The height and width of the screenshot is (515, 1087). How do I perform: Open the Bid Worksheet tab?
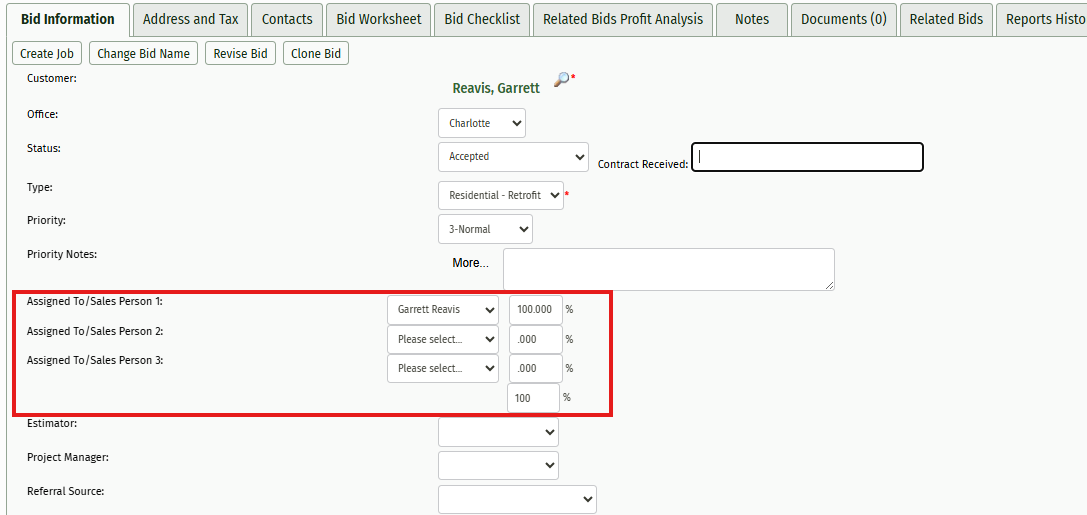(379, 19)
